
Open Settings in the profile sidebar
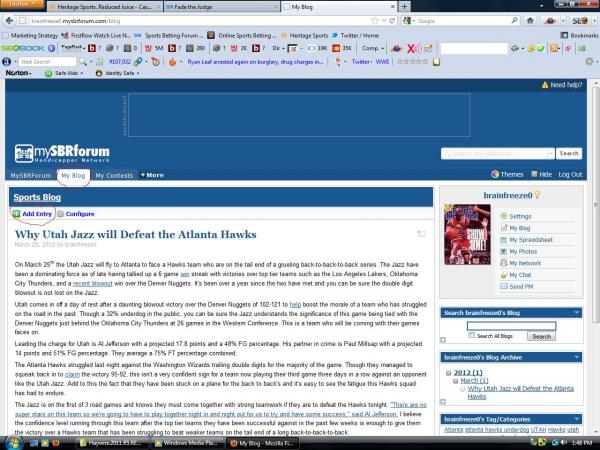[520, 216]
